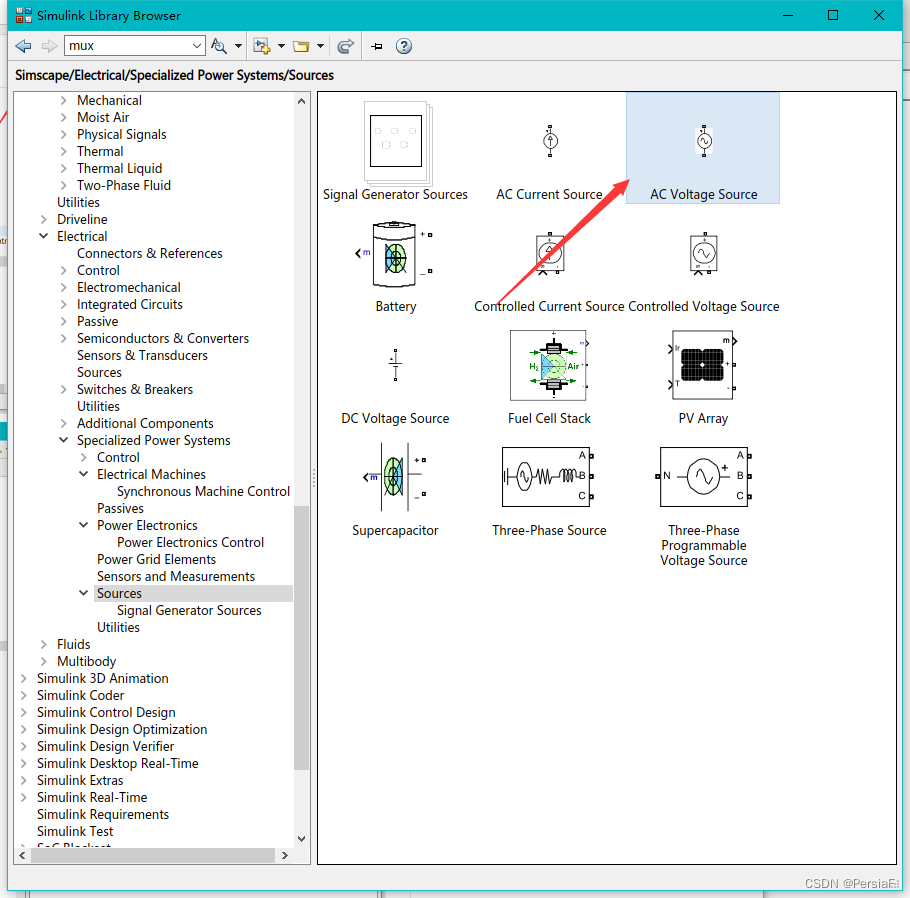This screenshot has width=910, height=898.
Task: Click the forward navigation arrow
Action: (50, 46)
